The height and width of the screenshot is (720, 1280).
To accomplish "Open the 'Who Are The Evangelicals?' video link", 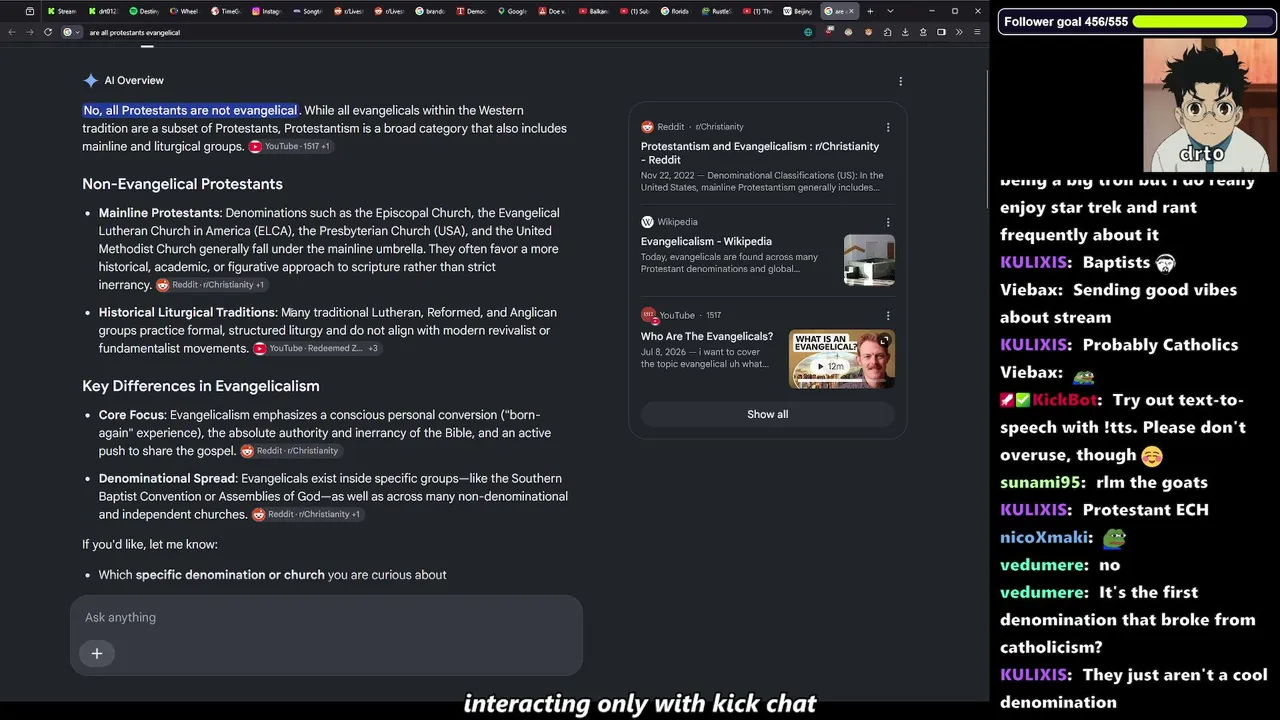I will tap(707, 336).
